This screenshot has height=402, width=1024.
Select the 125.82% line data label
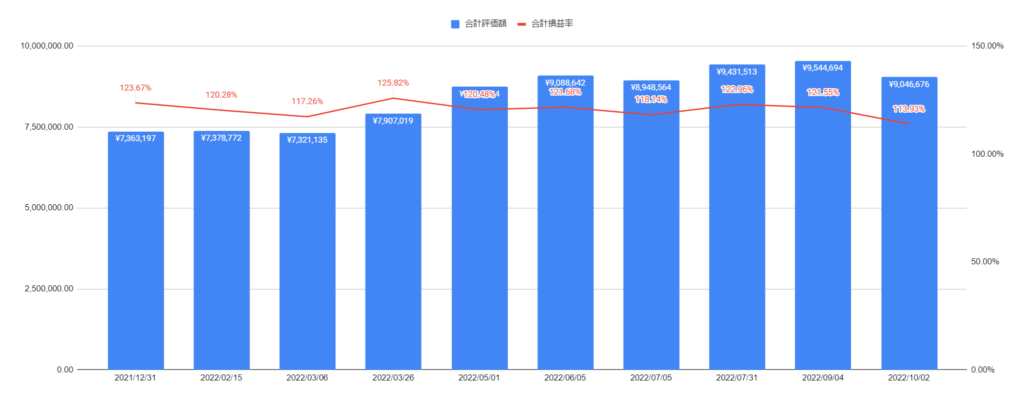coord(393,84)
